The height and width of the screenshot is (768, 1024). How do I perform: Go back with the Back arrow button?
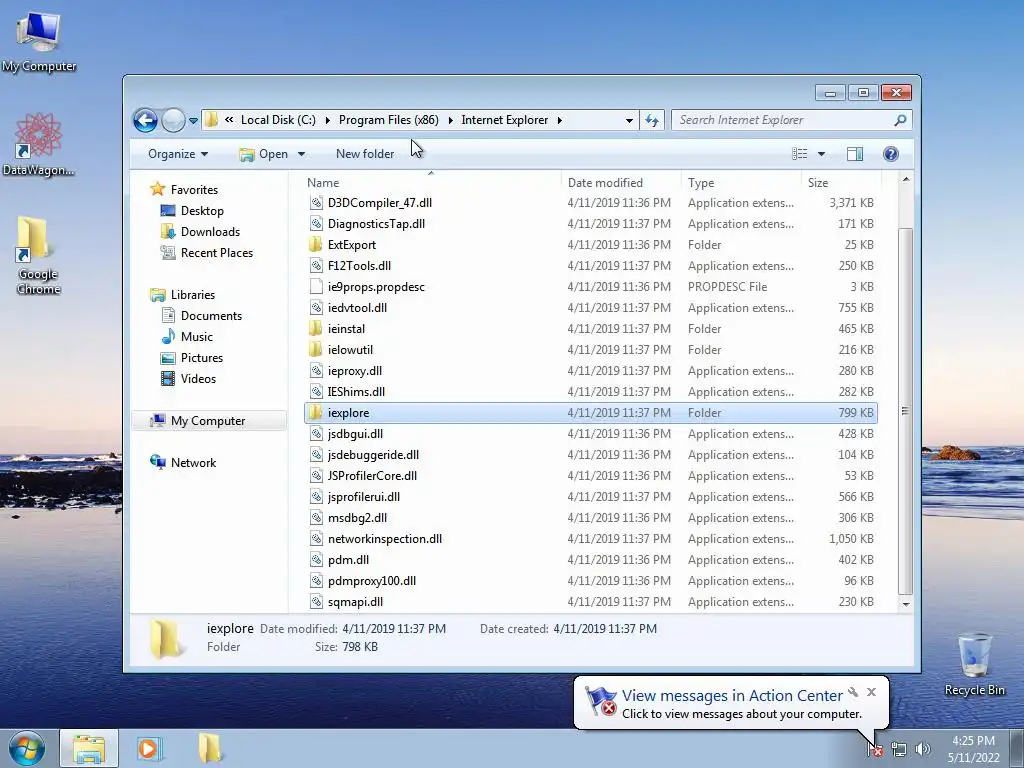point(146,120)
